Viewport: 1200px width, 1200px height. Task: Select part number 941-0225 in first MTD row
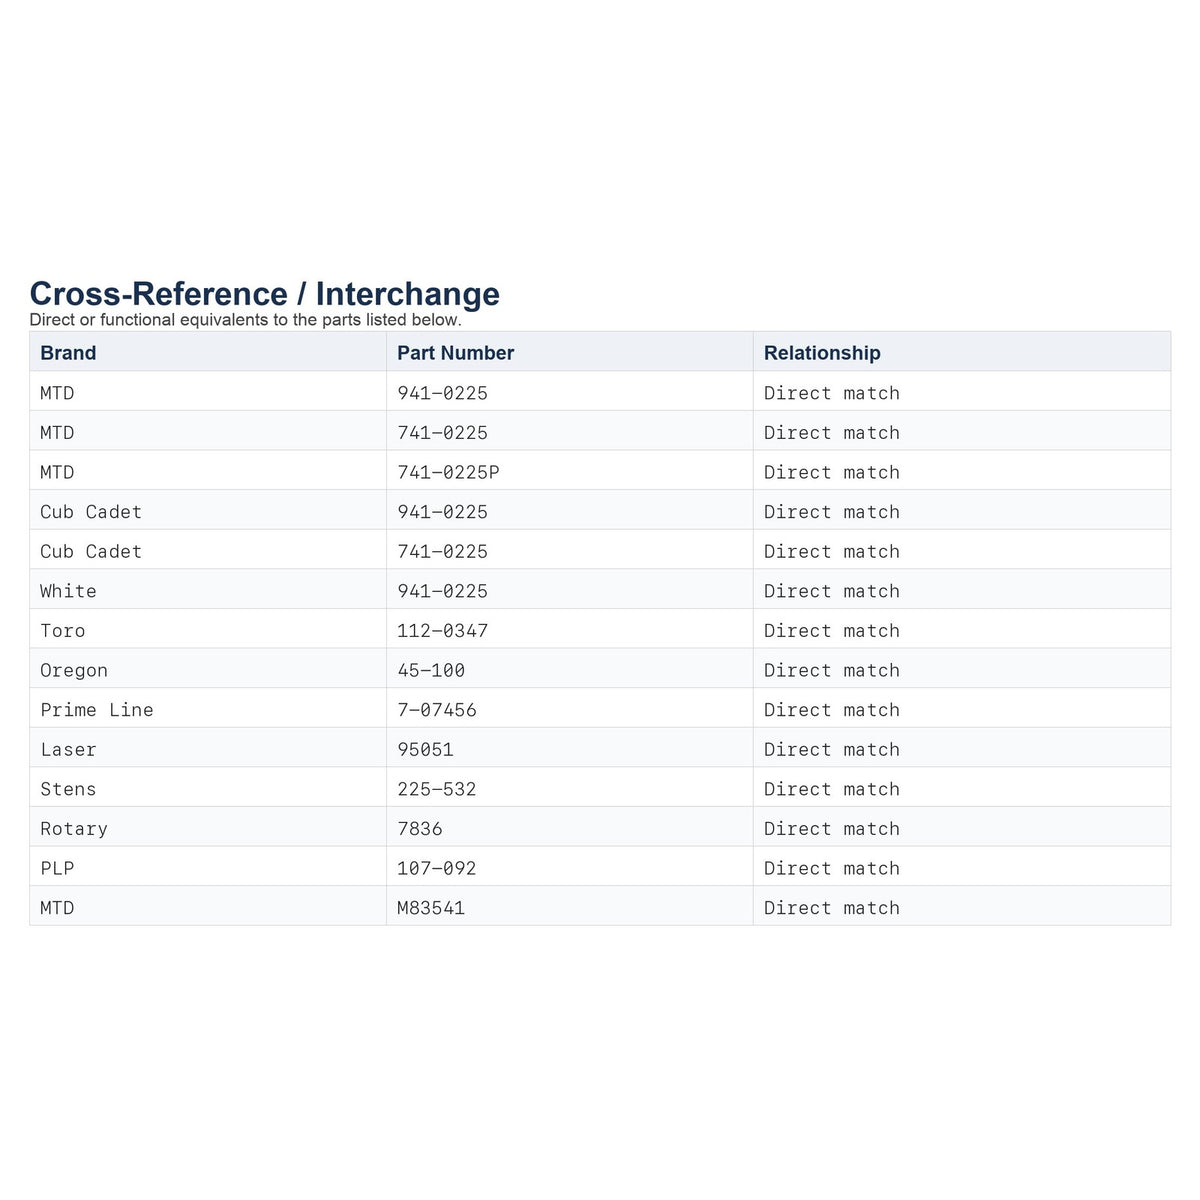[442, 393]
